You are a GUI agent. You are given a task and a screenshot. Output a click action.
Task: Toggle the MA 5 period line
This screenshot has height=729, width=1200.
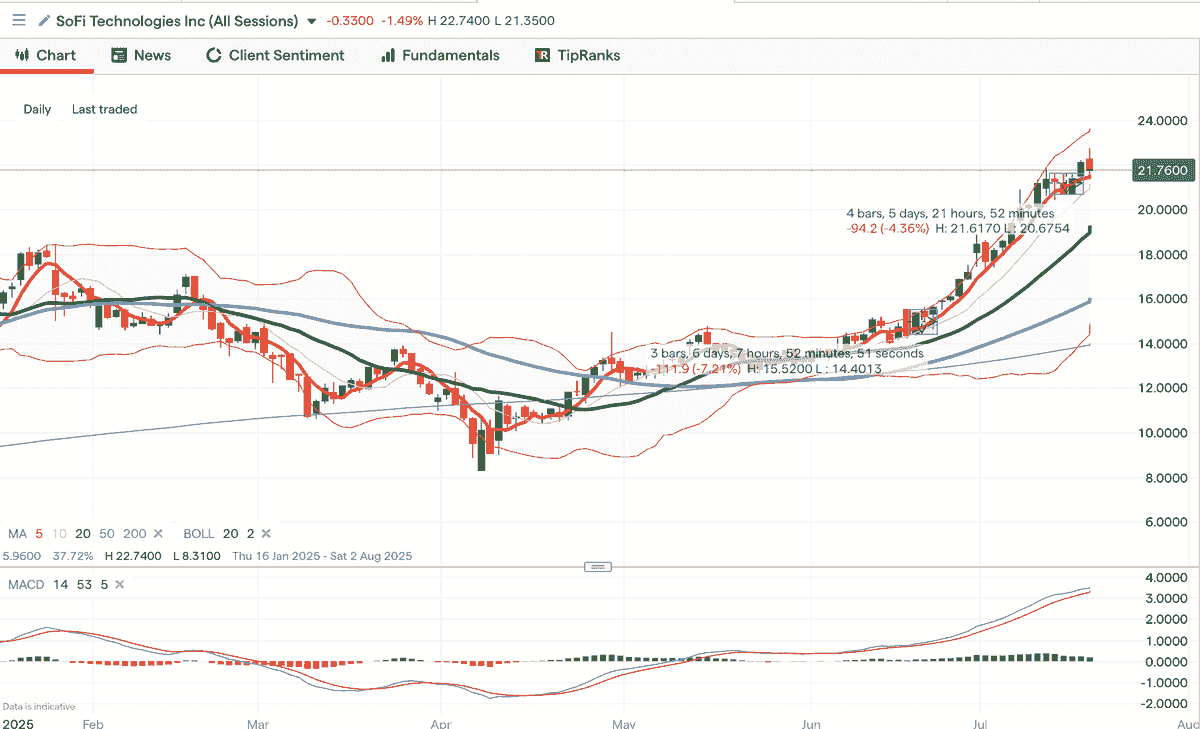(x=39, y=533)
